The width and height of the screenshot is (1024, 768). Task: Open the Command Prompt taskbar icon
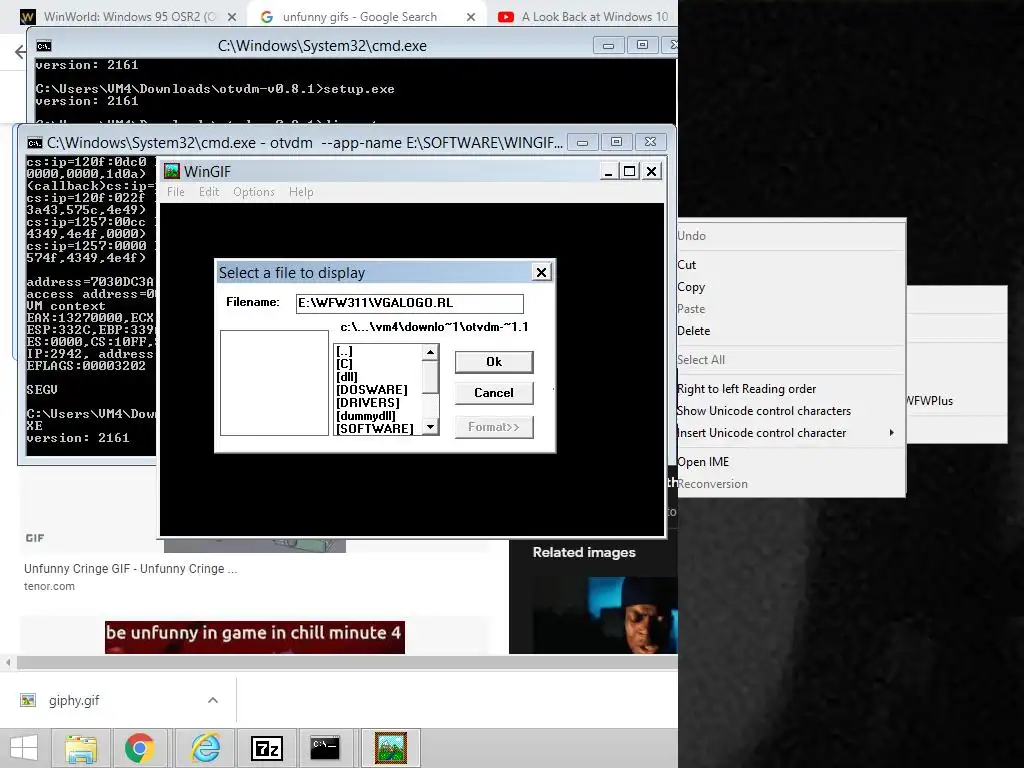(325, 748)
